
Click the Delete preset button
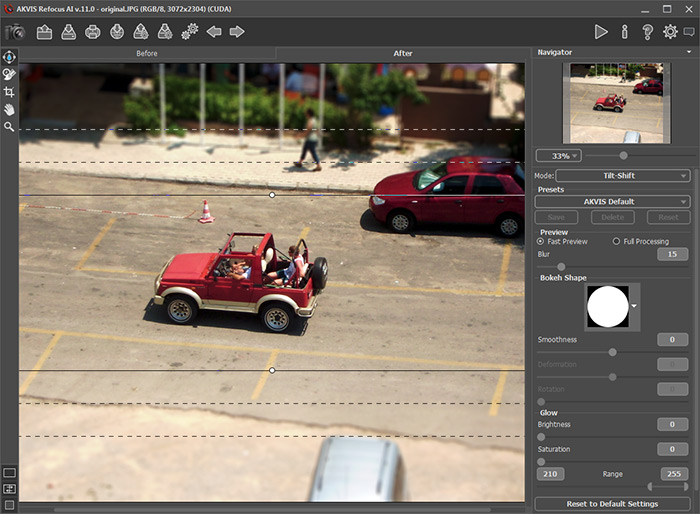point(612,217)
